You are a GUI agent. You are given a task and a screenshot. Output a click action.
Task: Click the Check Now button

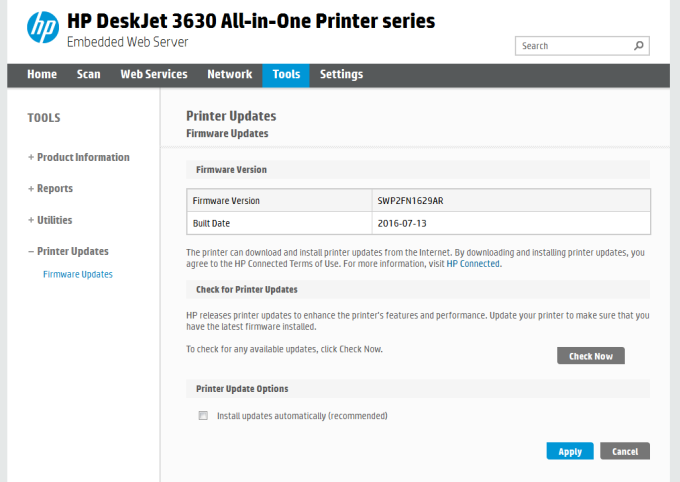591,356
